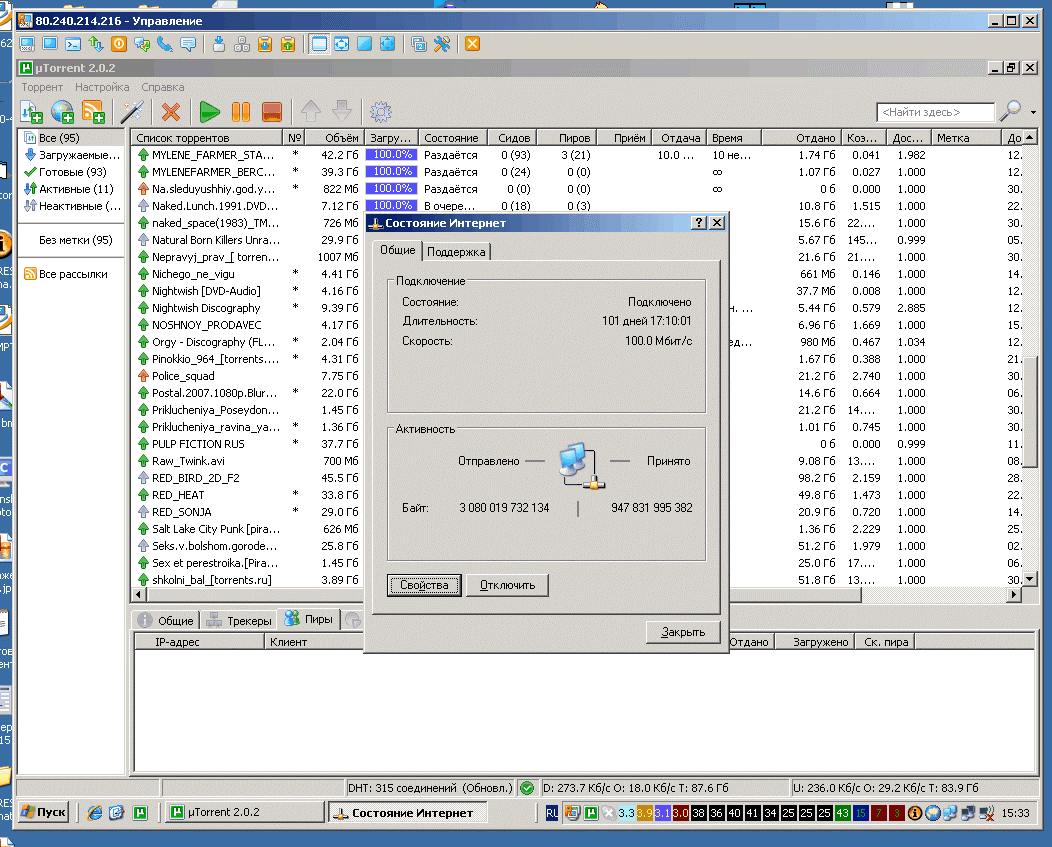Image resolution: width=1052 pixels, height=847 pixels.
Task: Stop the torrent with the stop icon
Action: pos(271,112)
